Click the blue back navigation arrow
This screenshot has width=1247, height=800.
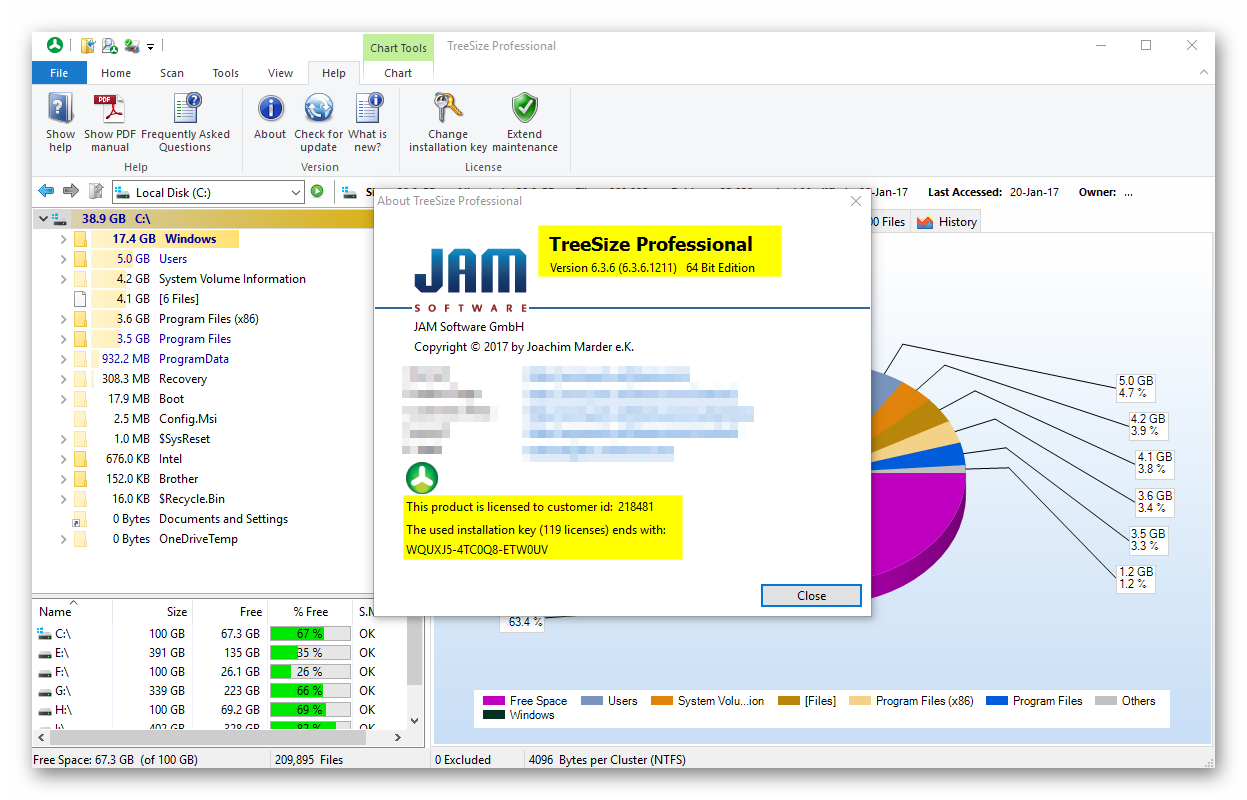[x=46, y=191]
